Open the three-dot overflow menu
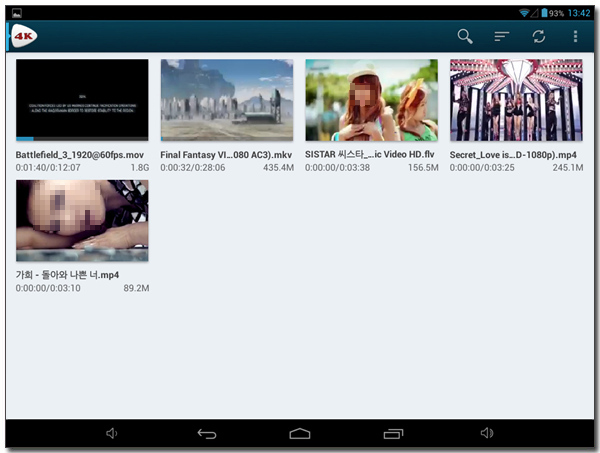Screen dimensions: 600x453 click(x=575, y=37)
